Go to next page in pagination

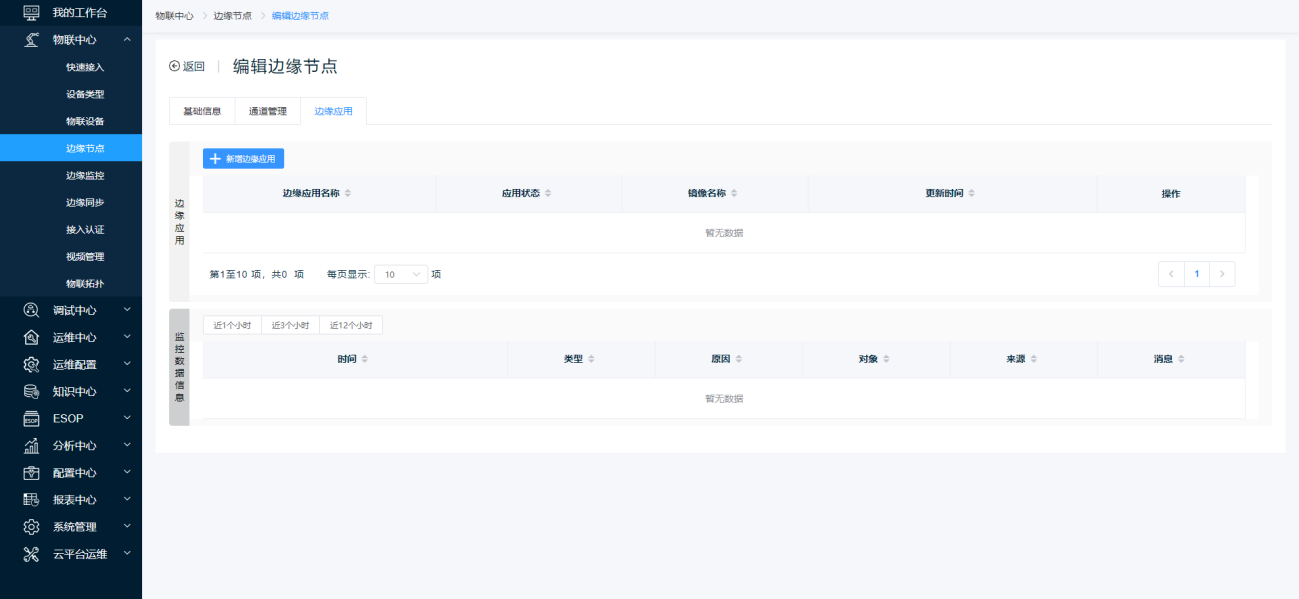pyautogui.click(x=1222, y=274)
